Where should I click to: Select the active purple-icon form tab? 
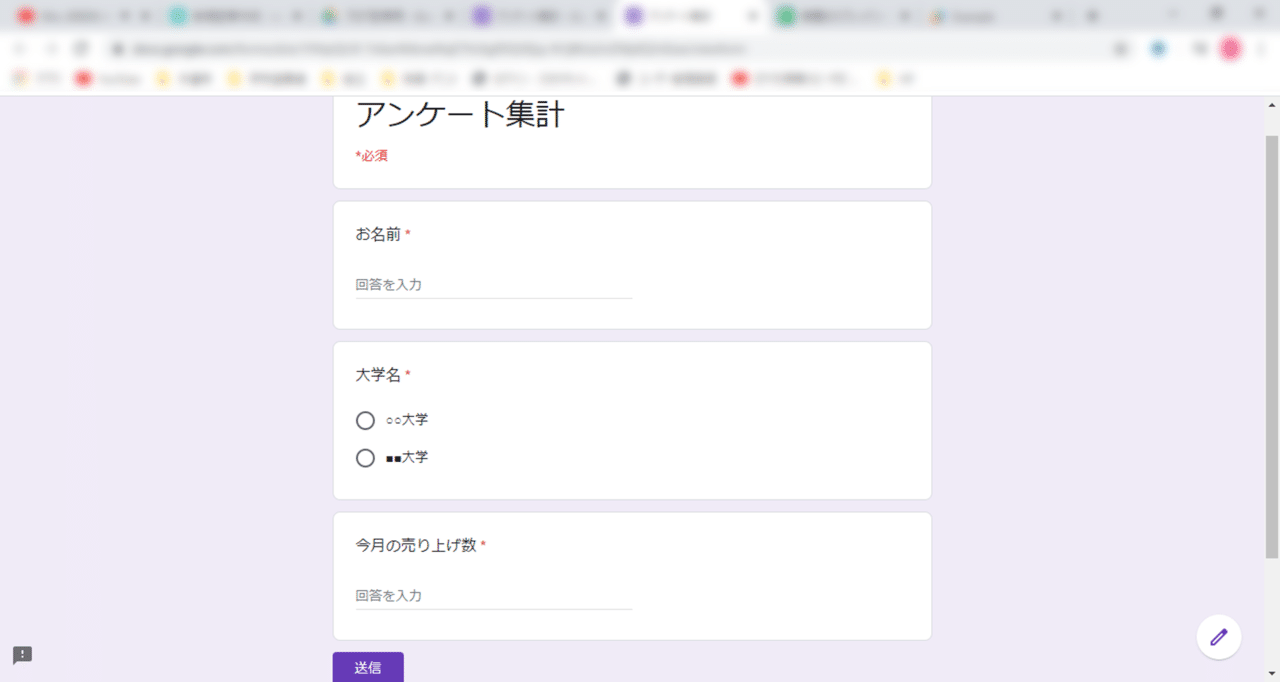690,16
